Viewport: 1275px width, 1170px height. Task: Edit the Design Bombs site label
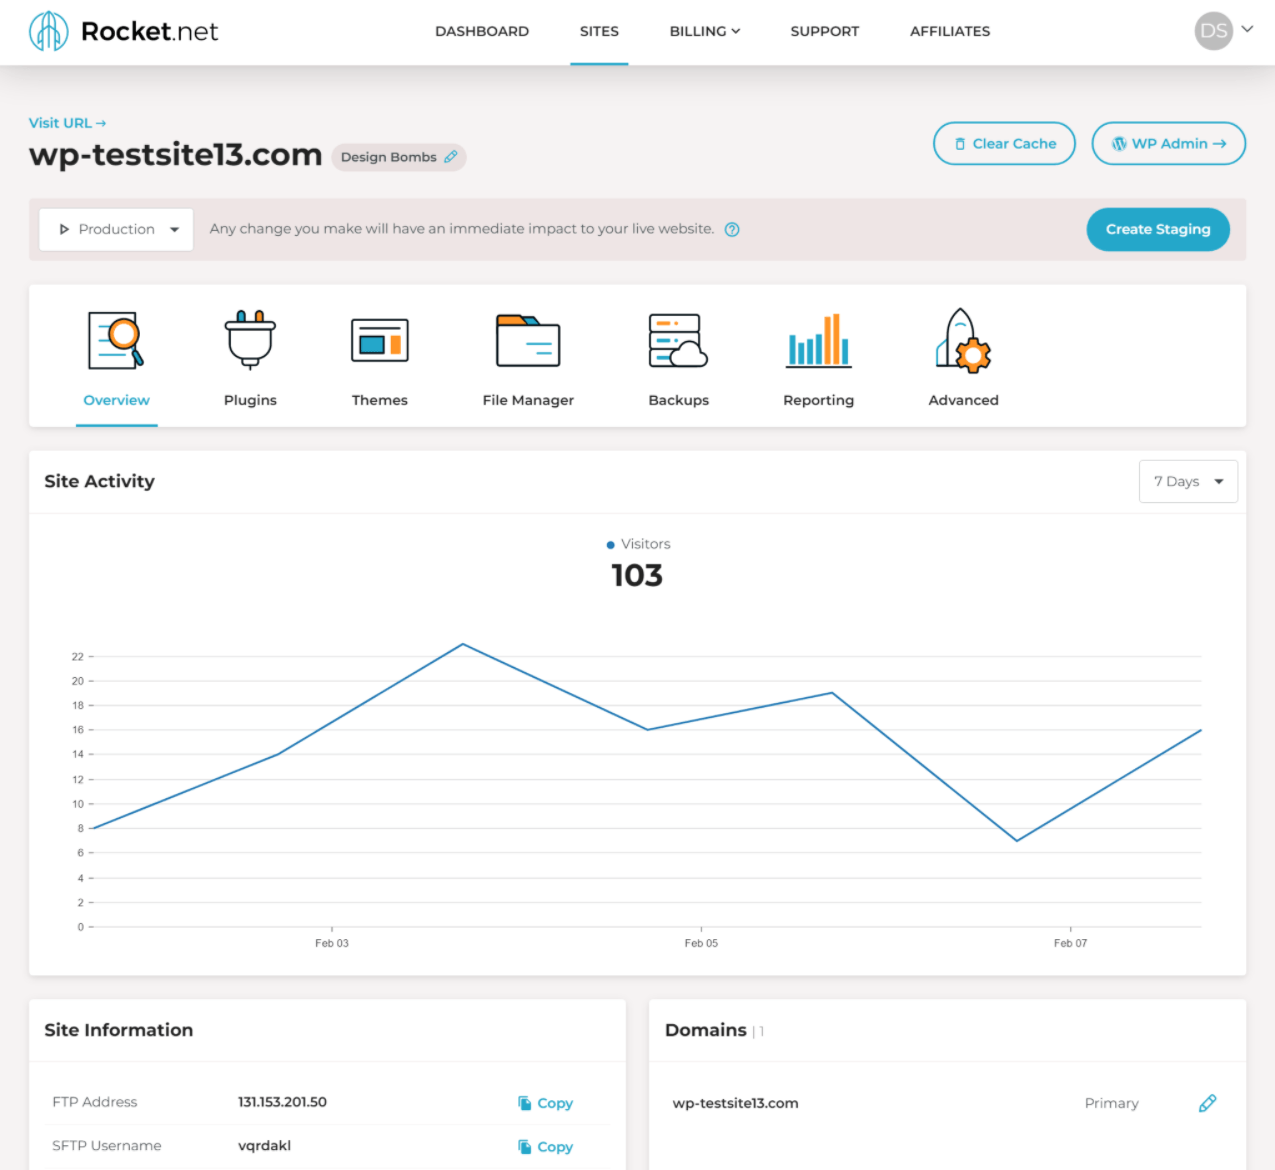click(451, 156)
